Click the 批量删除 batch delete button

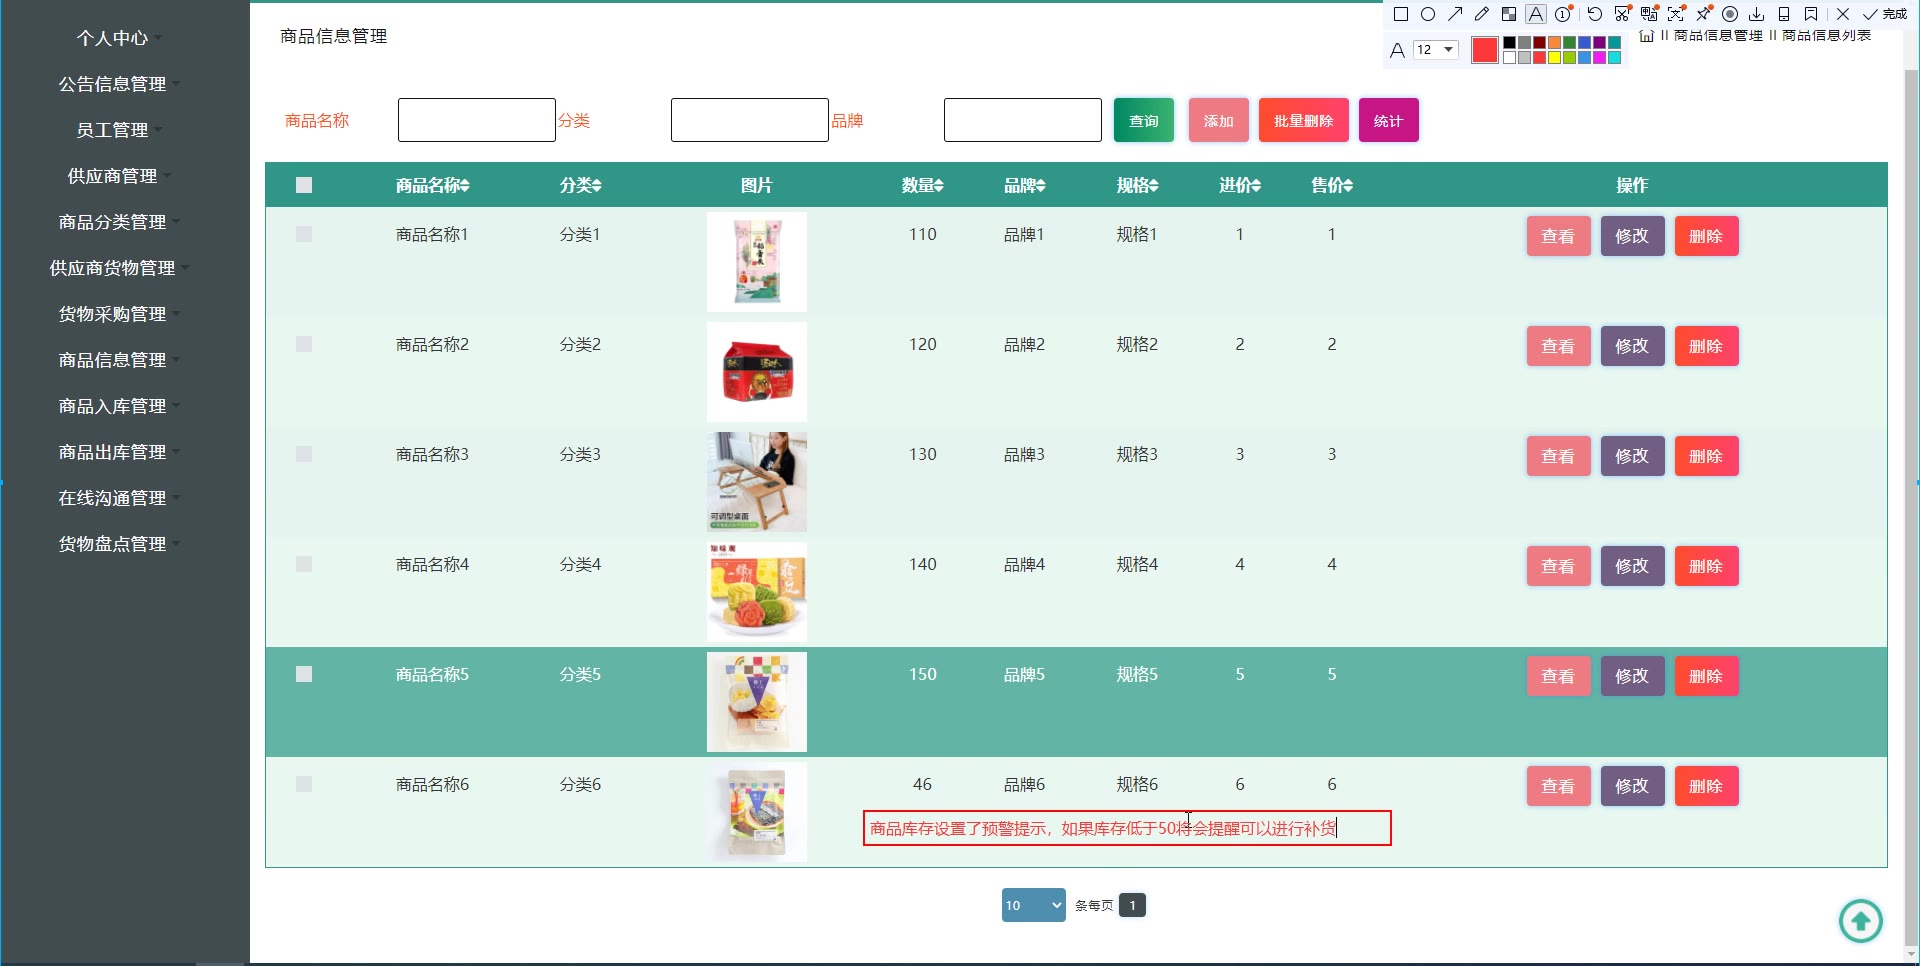(1304, 120)
